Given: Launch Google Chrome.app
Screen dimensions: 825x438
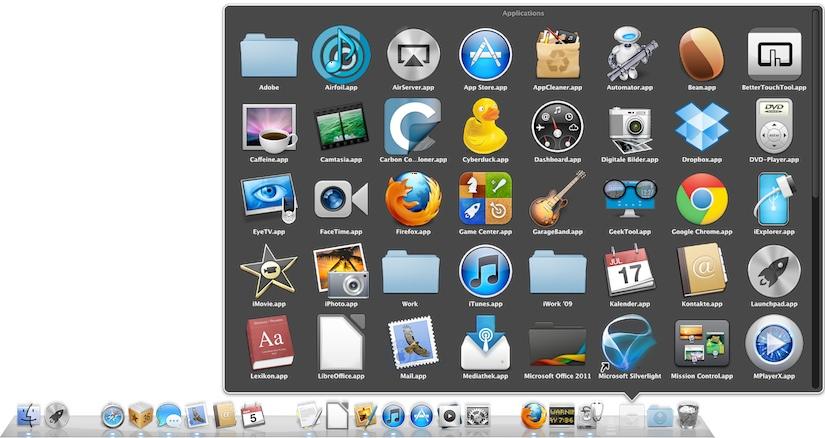Looking at the screenshot, I should [701, 200].
